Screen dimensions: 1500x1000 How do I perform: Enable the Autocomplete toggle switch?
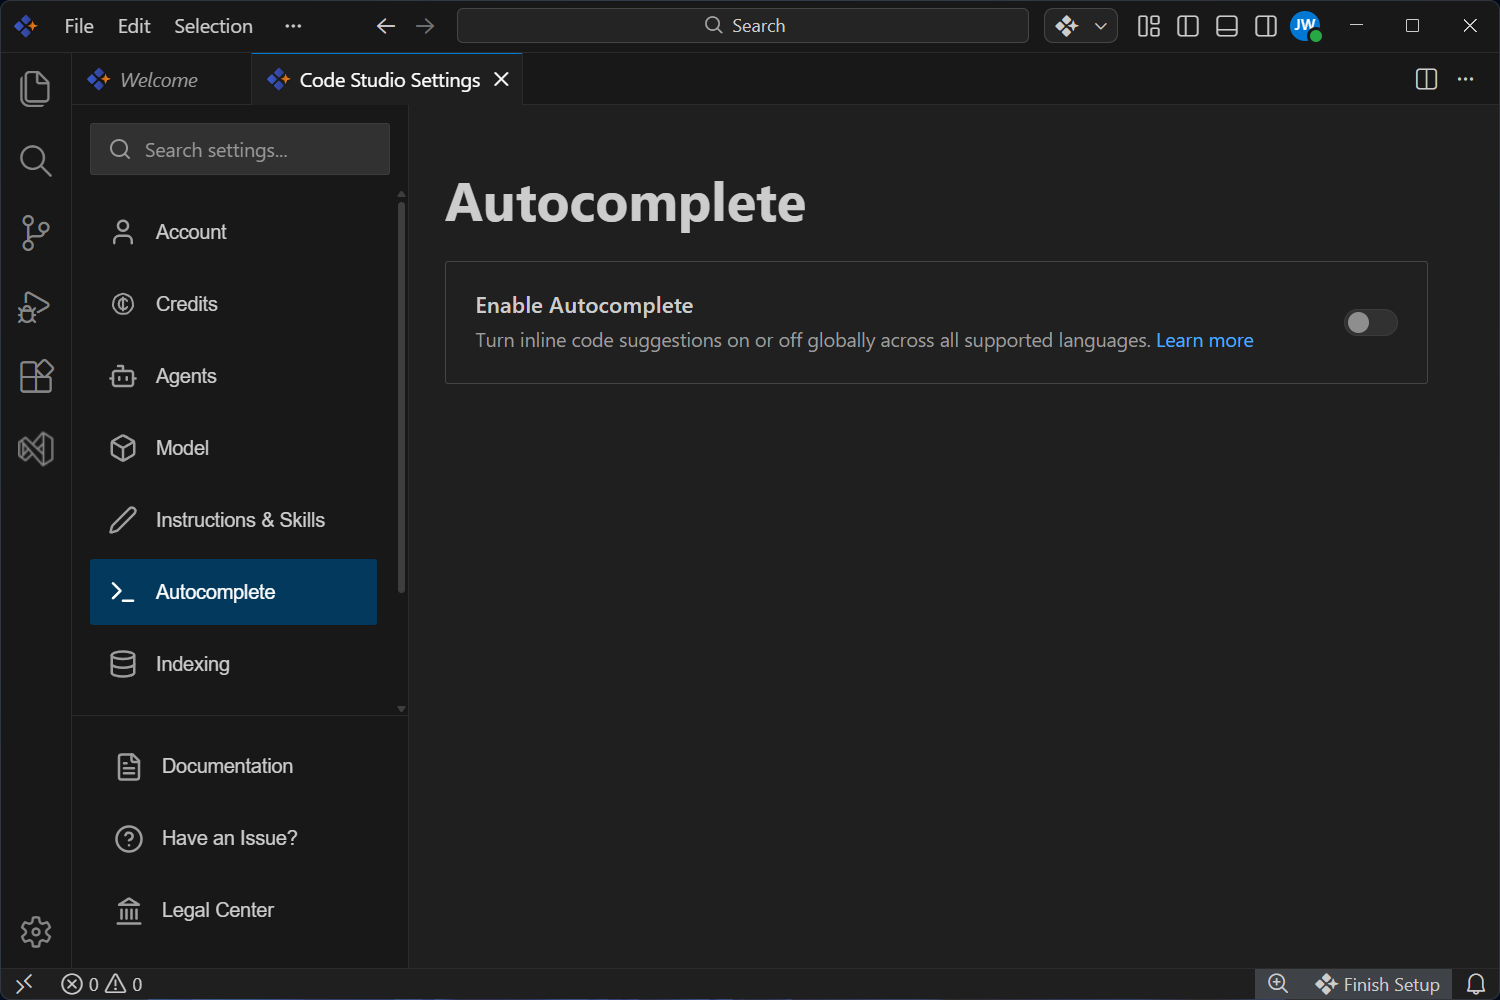pos(1370,322)
